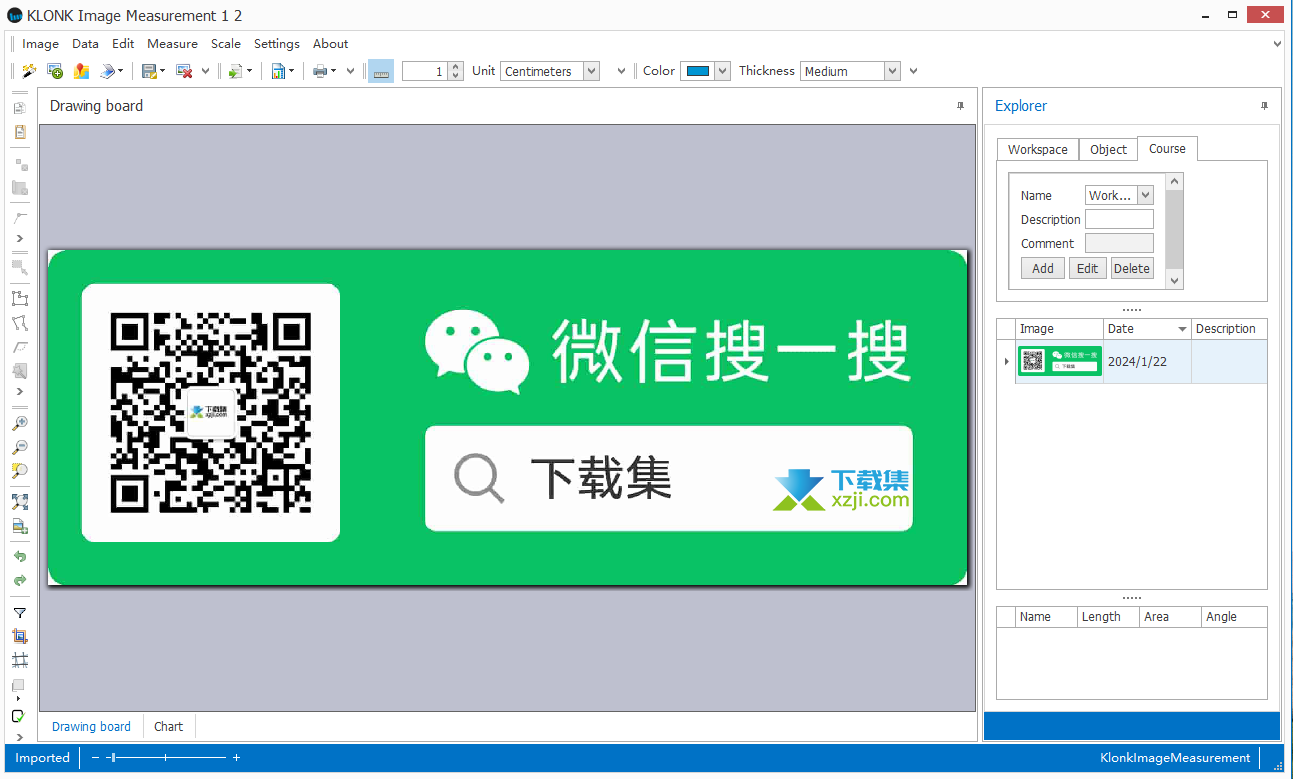Open the Edit menu
The image size is (1293, 779).
coord(123,44)
